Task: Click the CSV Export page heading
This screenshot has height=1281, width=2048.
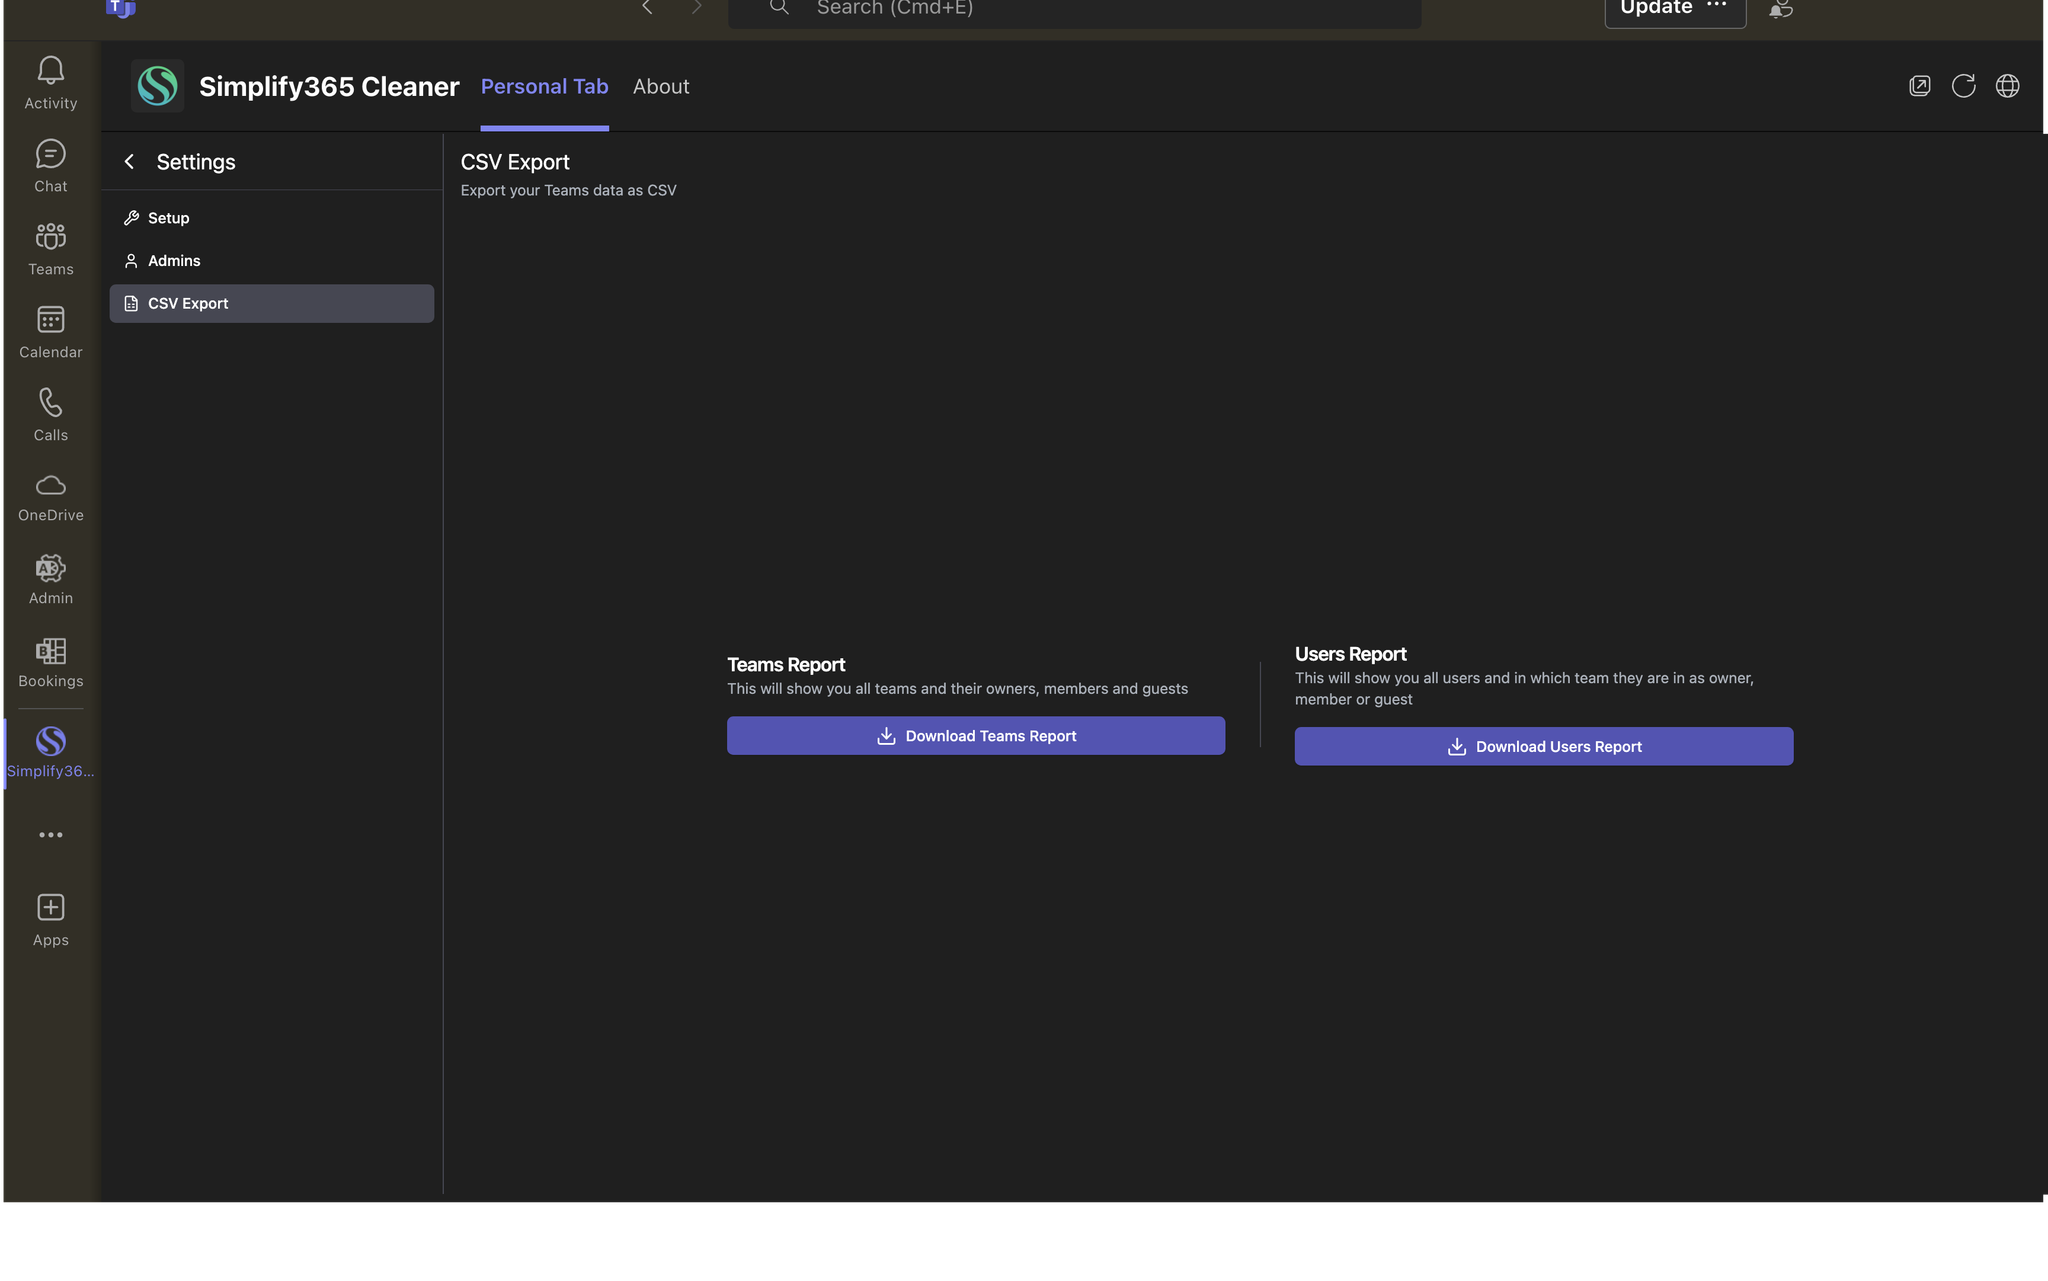Action: (x=515, y=162)
